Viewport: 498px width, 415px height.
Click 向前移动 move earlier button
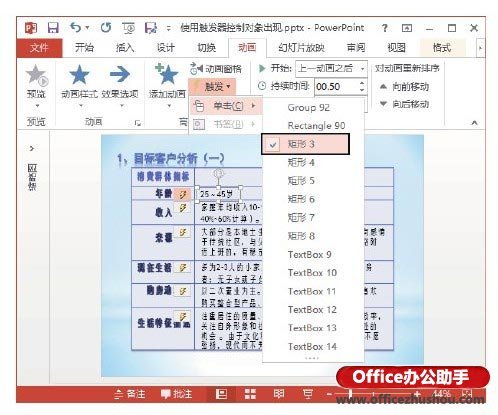coord(404,87)
